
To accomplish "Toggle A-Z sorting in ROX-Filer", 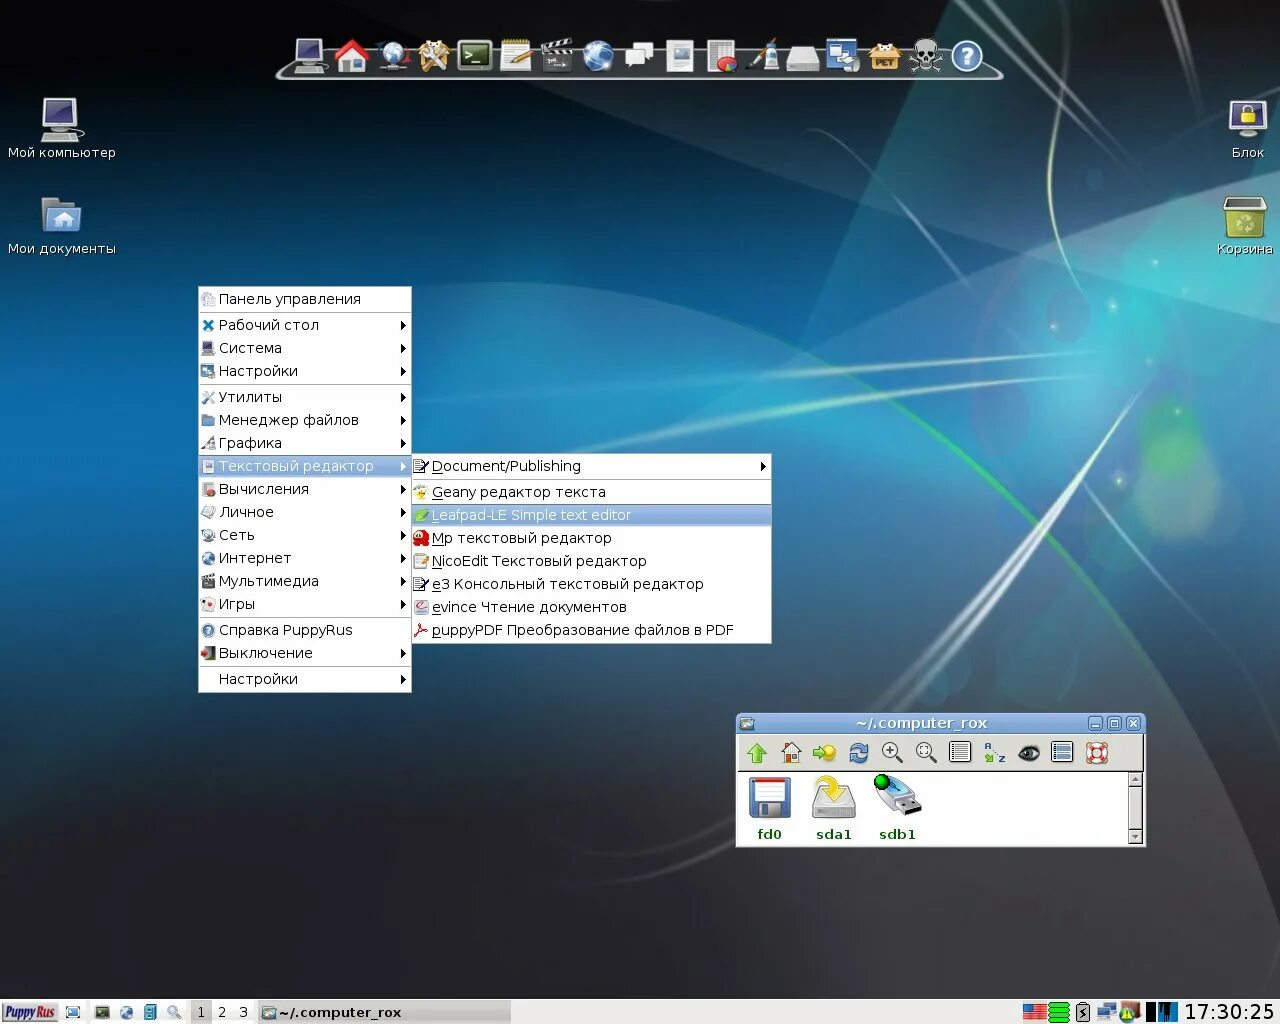I will (x=994, y=752).
